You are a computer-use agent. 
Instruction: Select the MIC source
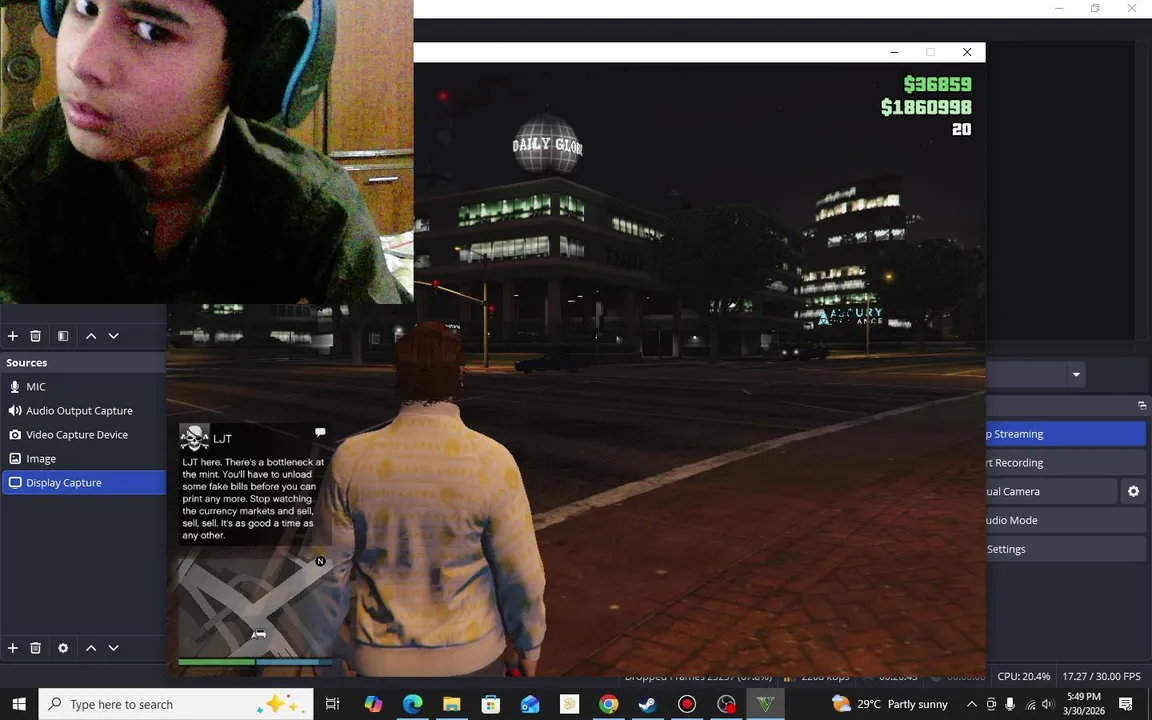[83, 386]
